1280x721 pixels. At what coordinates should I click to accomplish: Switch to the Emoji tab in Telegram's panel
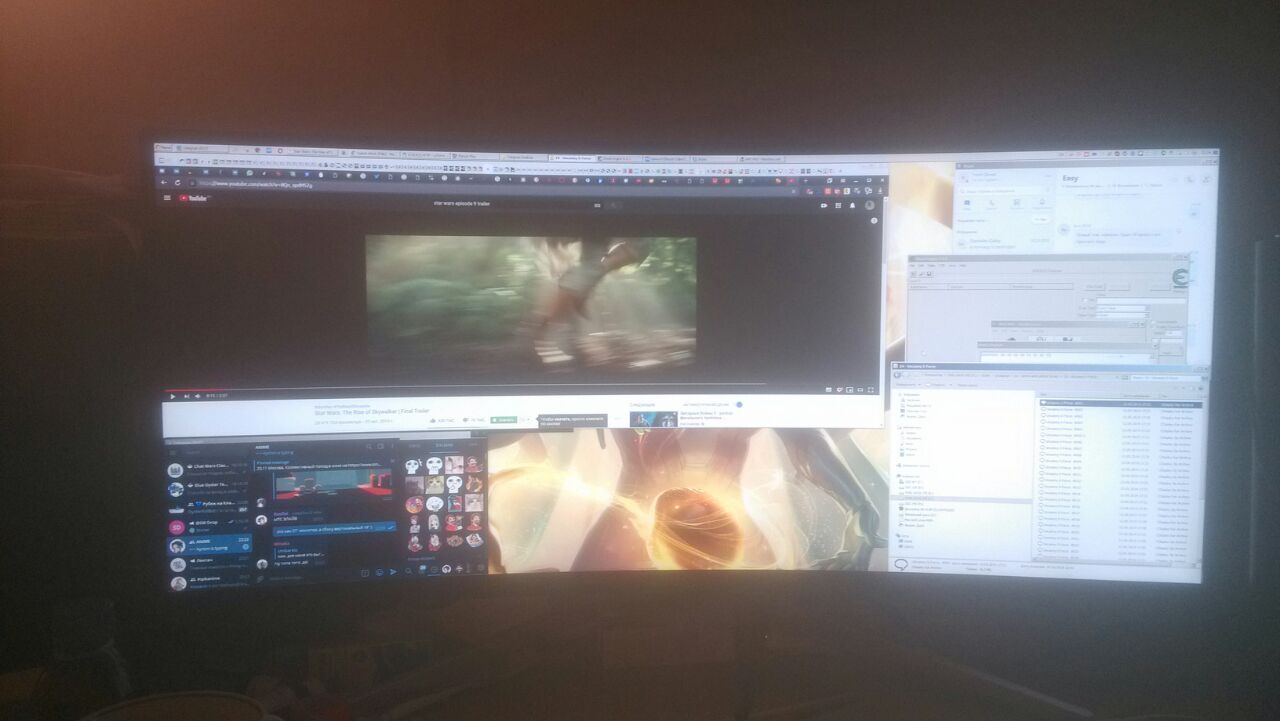click(415, 444)
